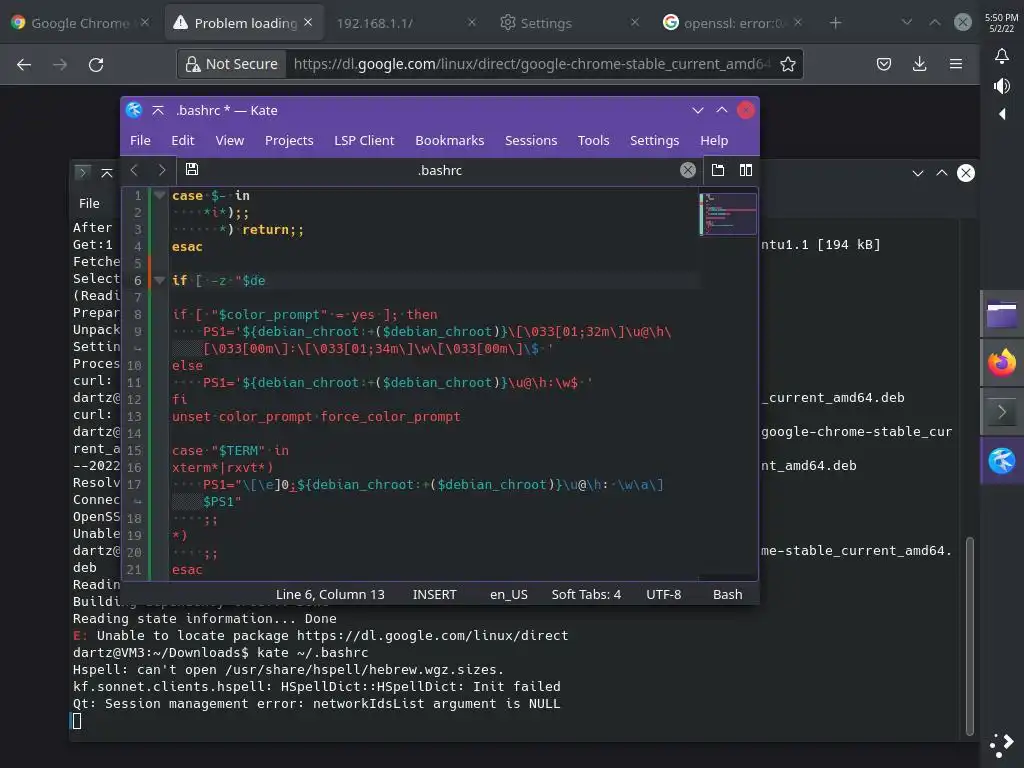
Task: Open the browser downloads panel
Action: click(x=920, y=64)
